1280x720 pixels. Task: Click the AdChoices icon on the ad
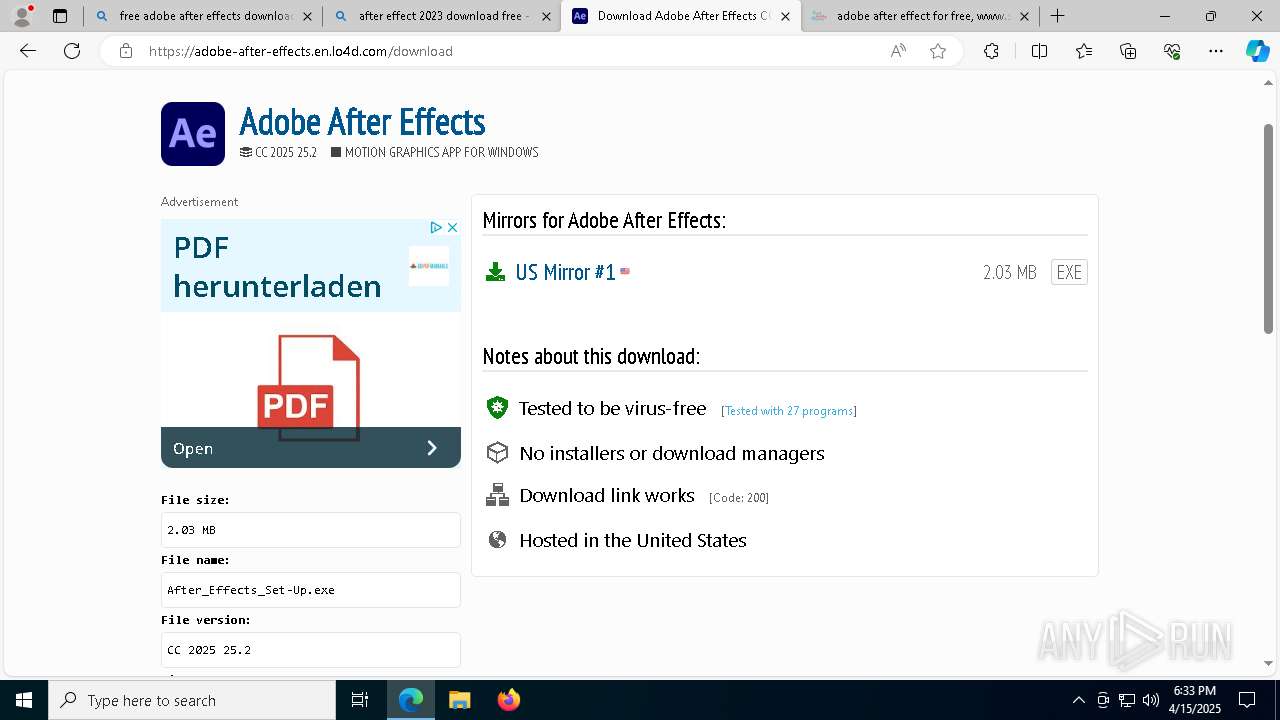click(436, 228)
